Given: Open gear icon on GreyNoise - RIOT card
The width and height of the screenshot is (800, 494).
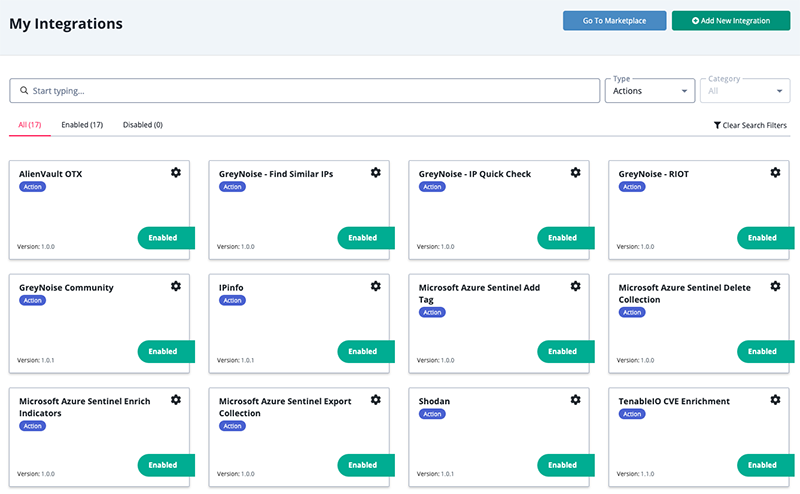Looking at the screenshot, I should tap(775, 172).
